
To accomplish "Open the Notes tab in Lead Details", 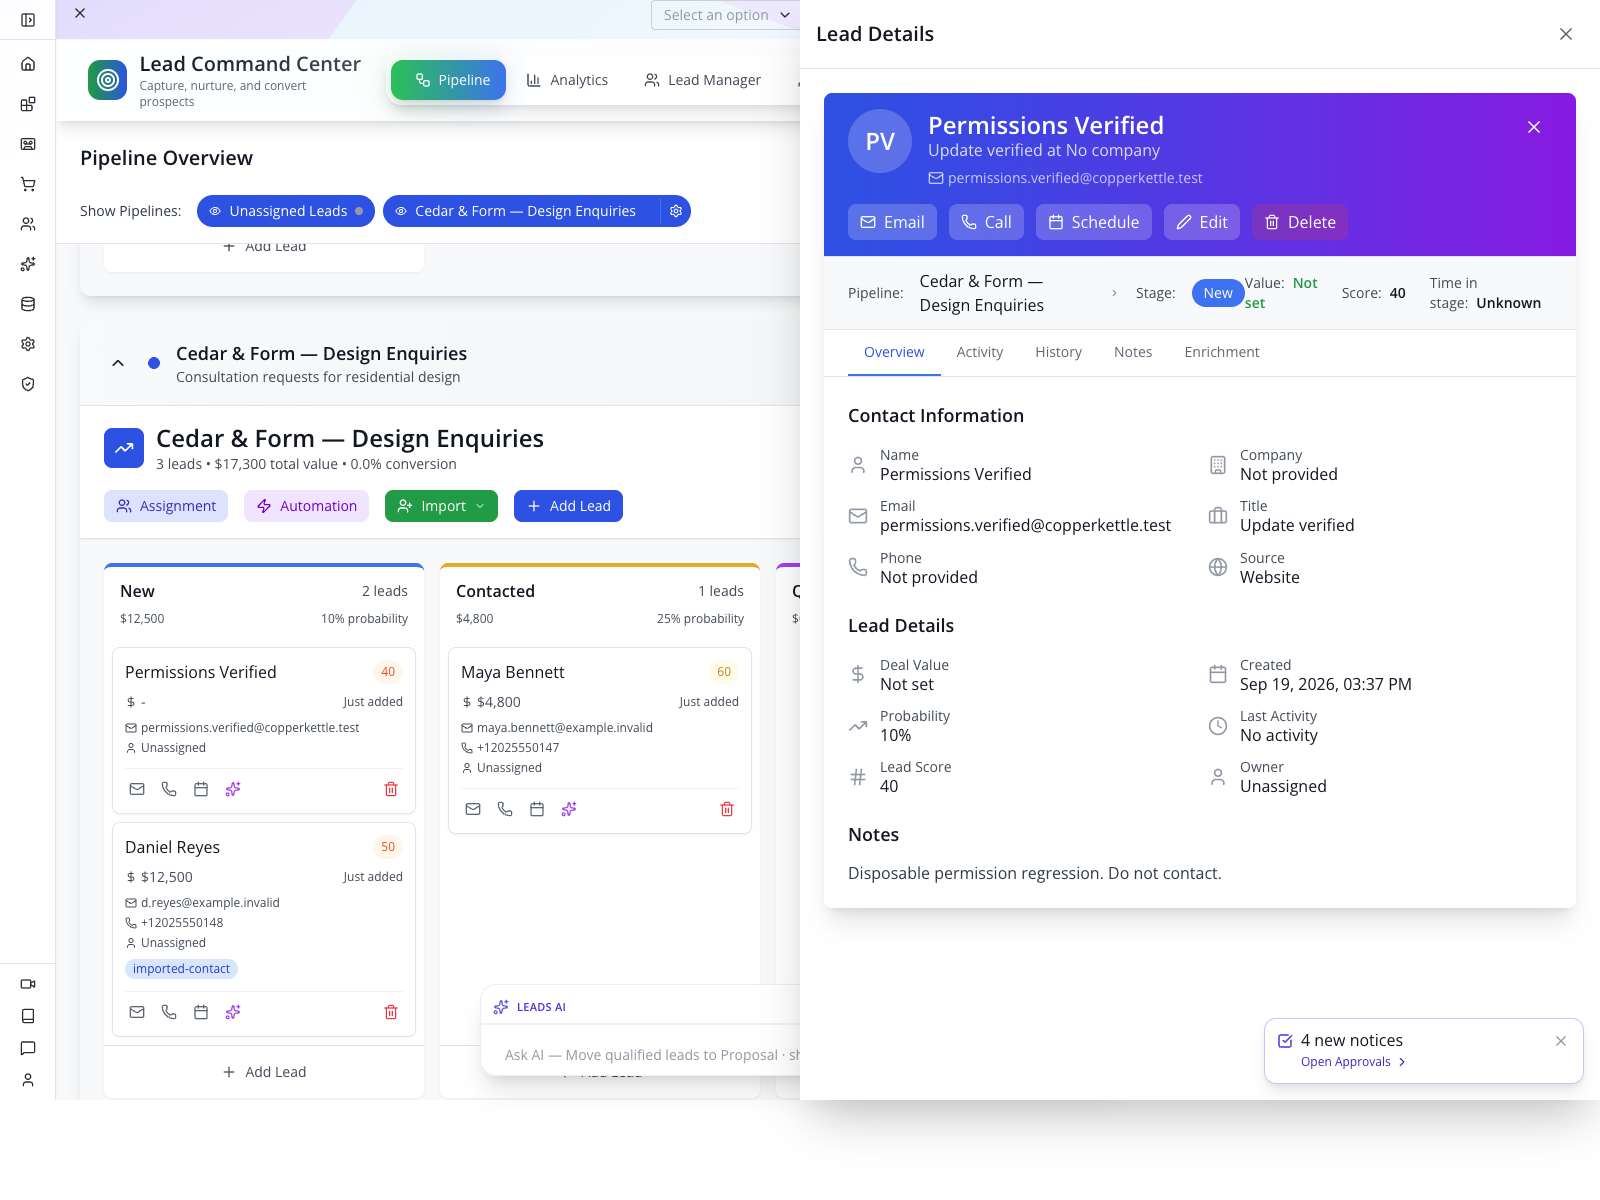I will pos(1133,352).
